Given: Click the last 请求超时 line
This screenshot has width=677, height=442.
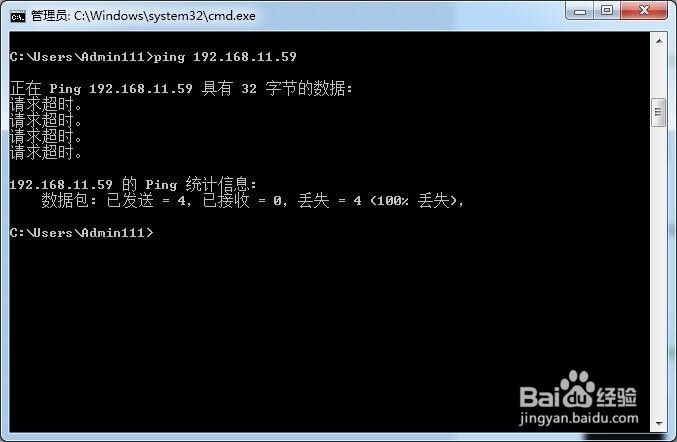Looking at the screenshot, I should tap(46, 152).
